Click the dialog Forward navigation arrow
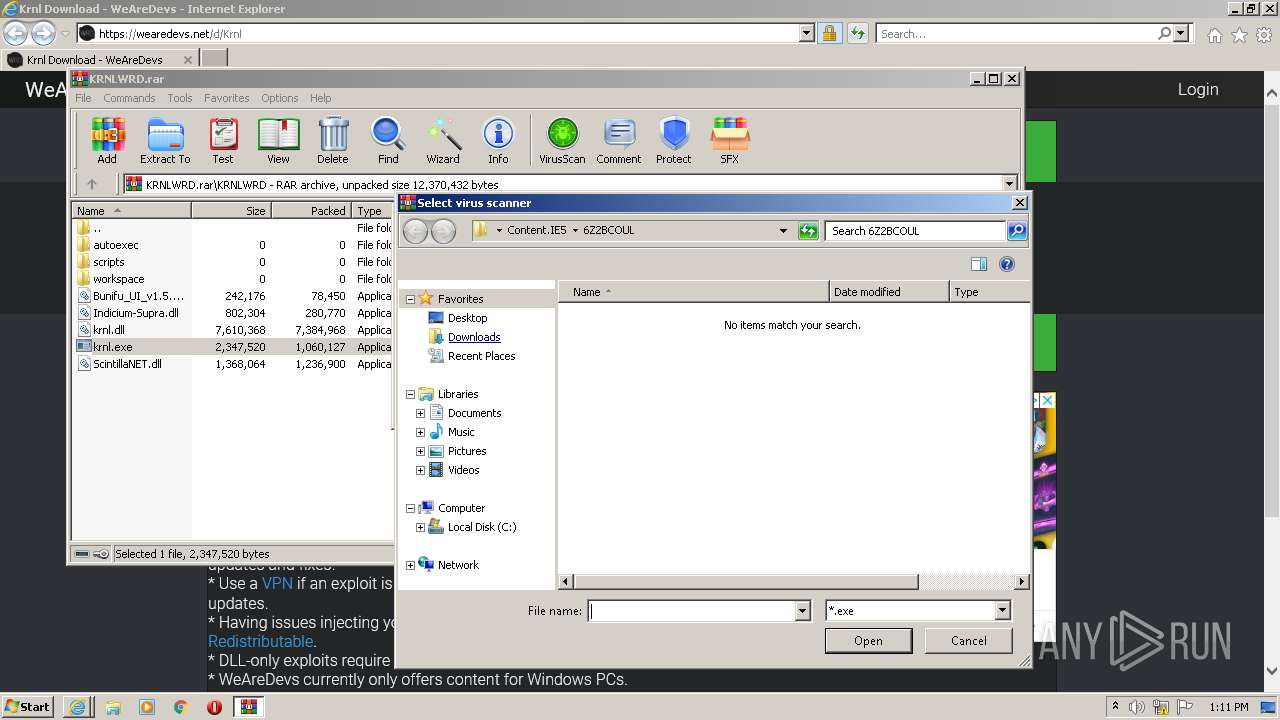The image size is (1280, 720). click(x=443, y=231)
